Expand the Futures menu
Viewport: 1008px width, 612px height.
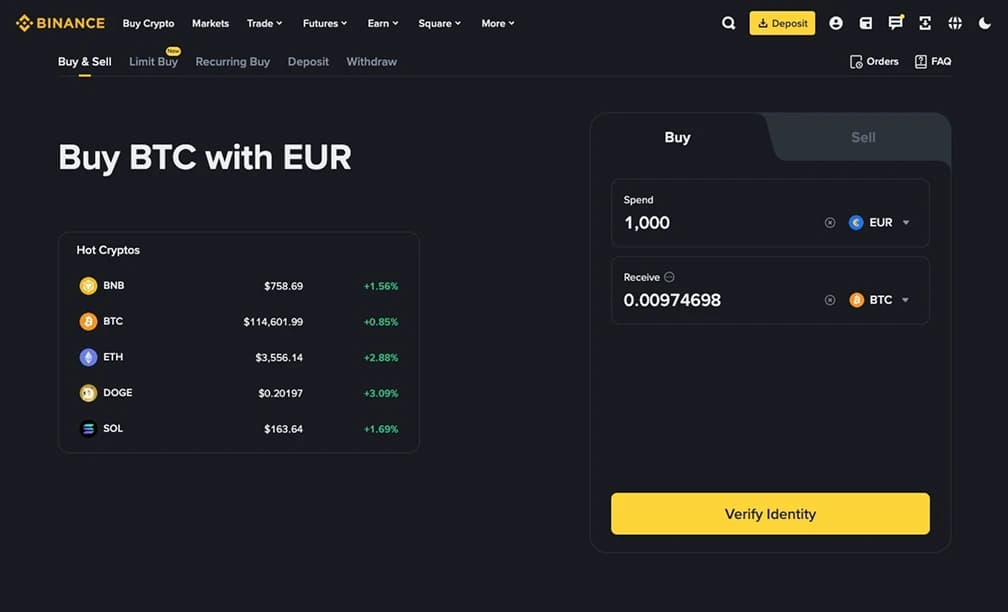[324, 23]
